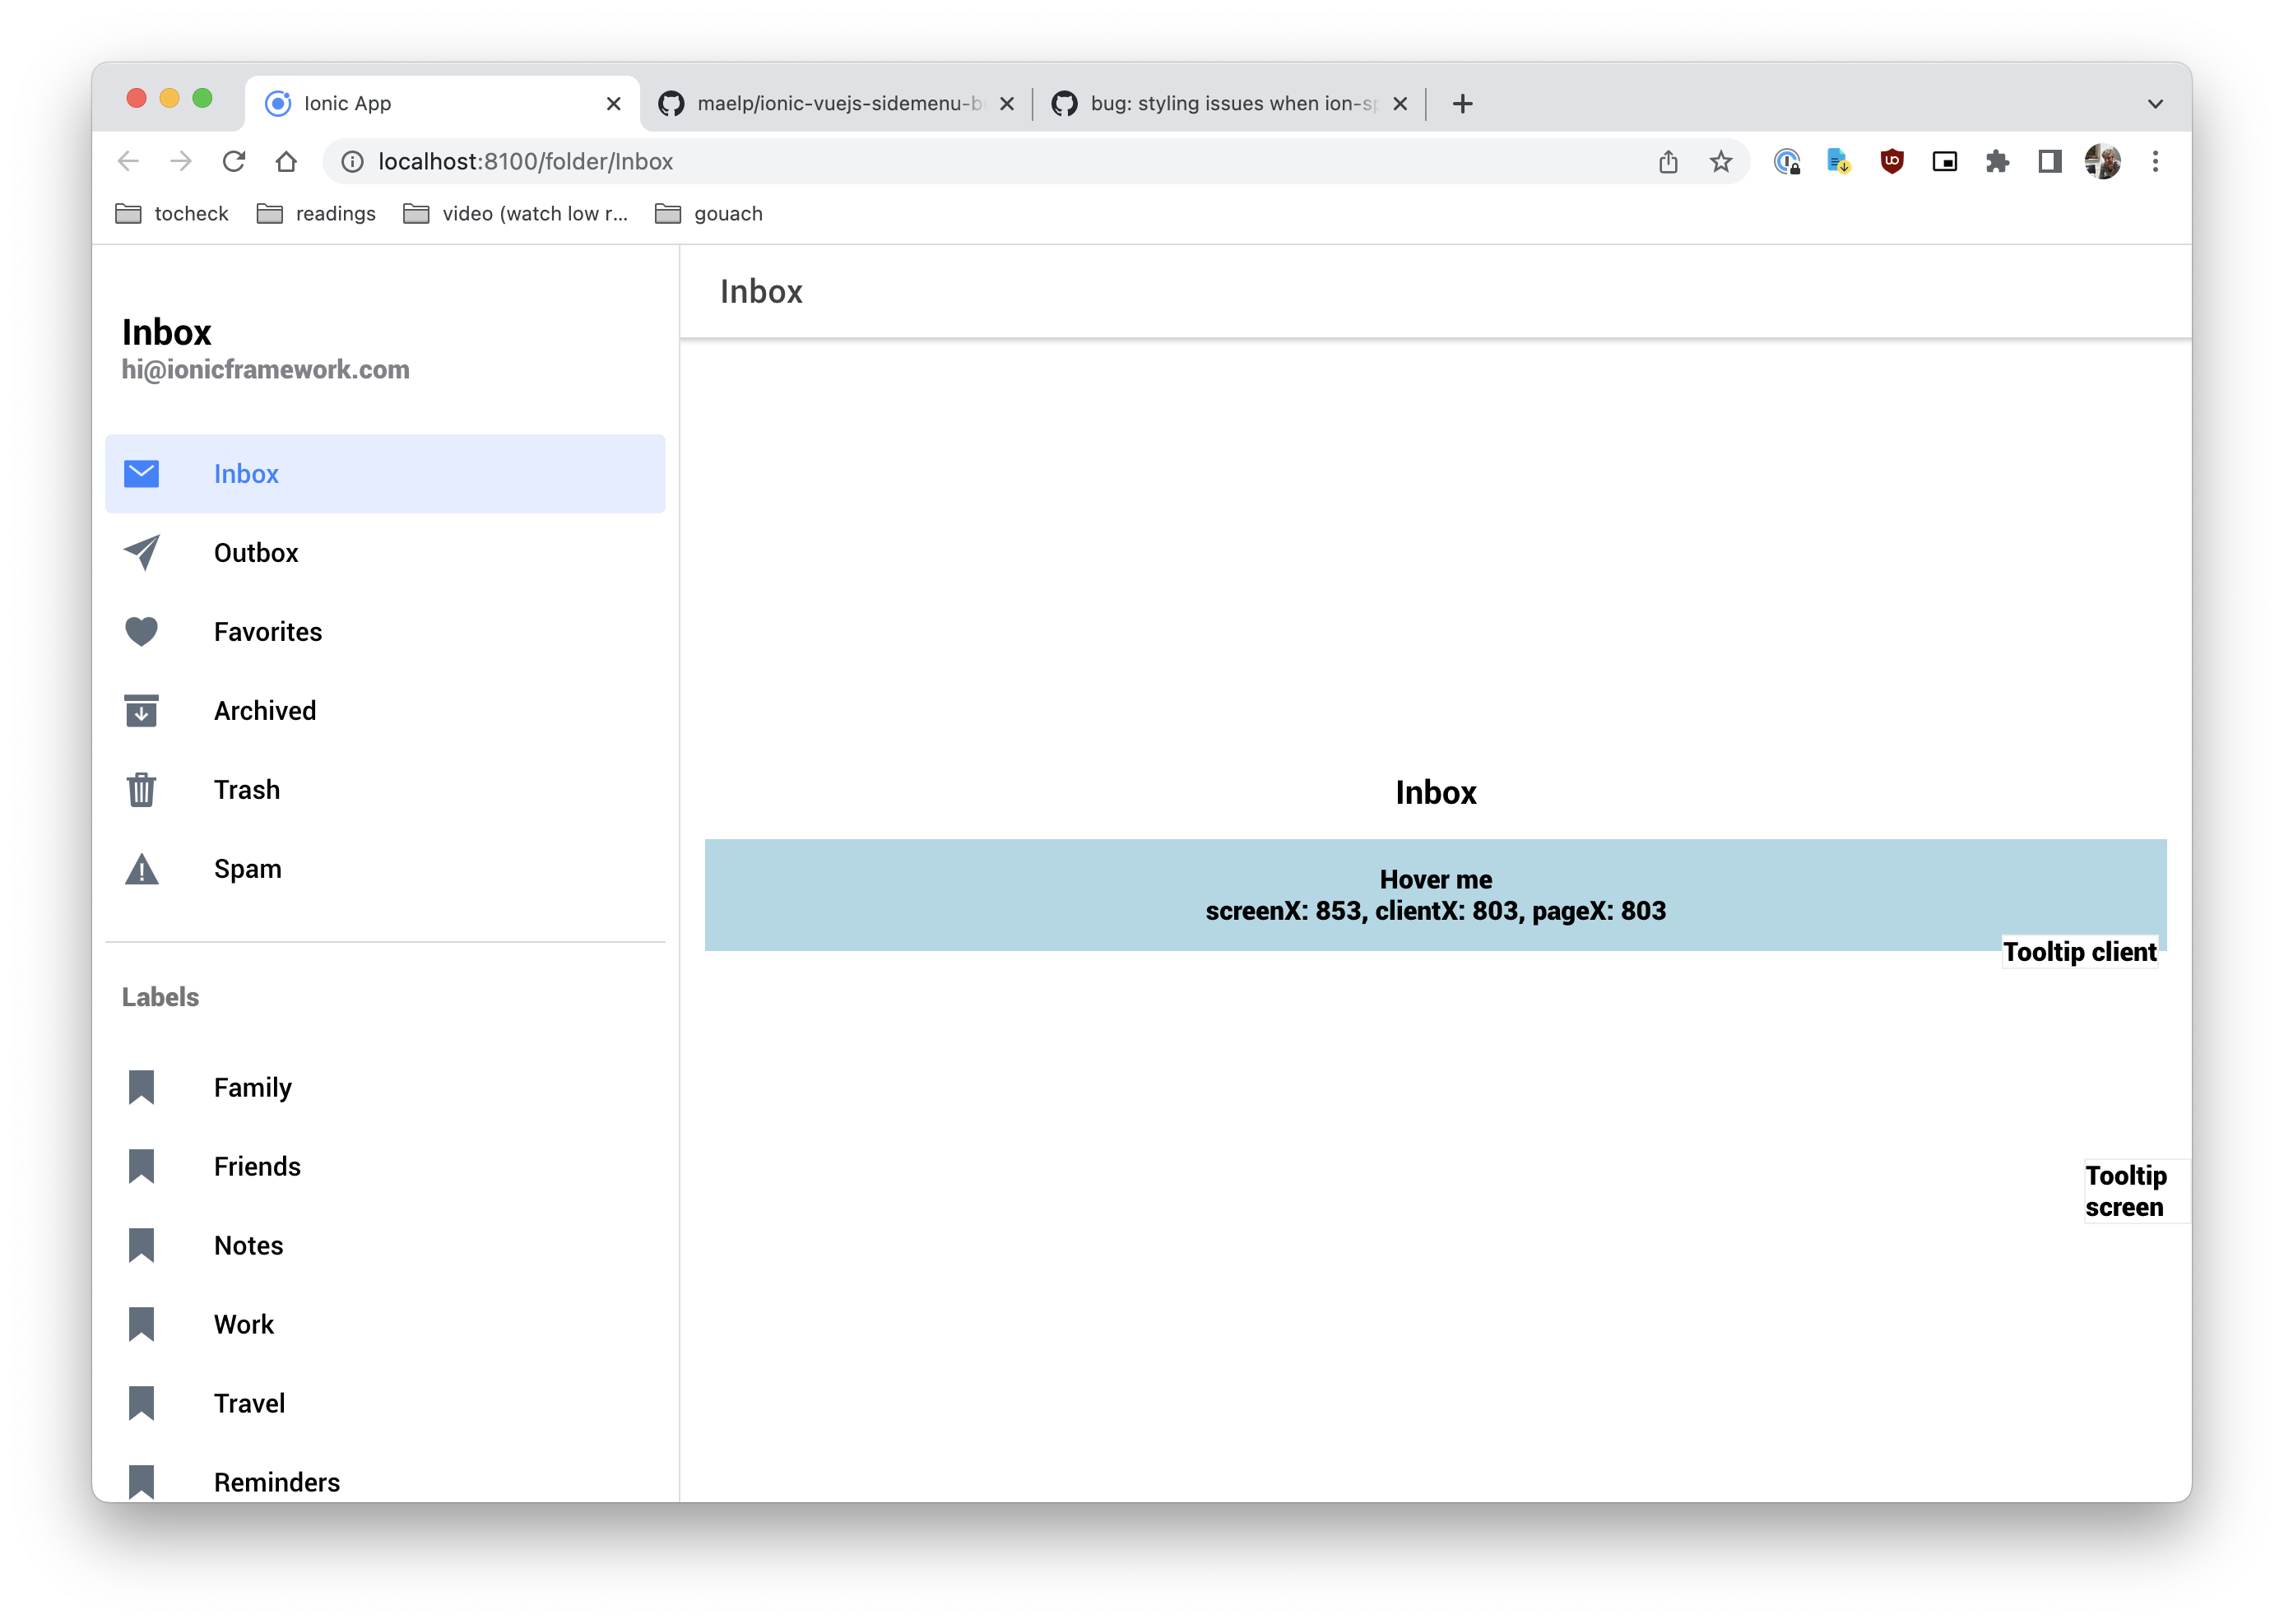Open Inbox using the envelope icon
The height and width of the screenshot is (1624, 2284).
point(141,473)
